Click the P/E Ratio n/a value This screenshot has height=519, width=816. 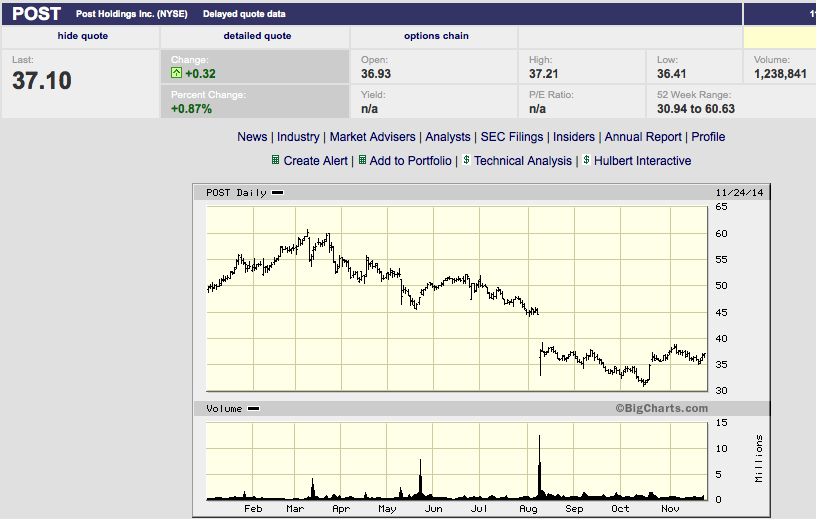(x=538, y=109)
